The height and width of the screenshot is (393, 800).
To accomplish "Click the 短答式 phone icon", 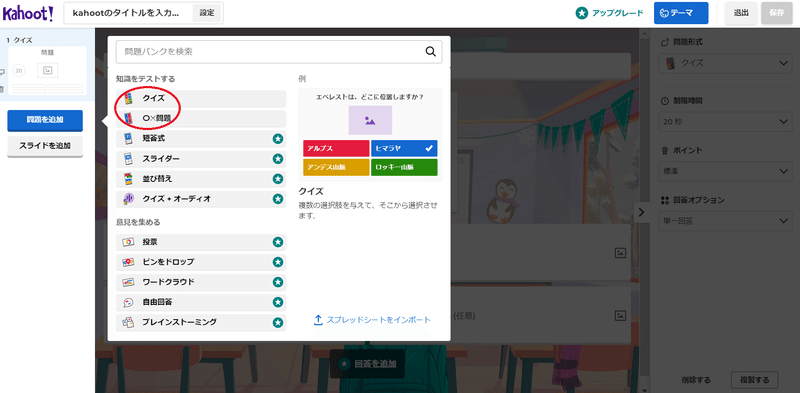I will point(128,138).
